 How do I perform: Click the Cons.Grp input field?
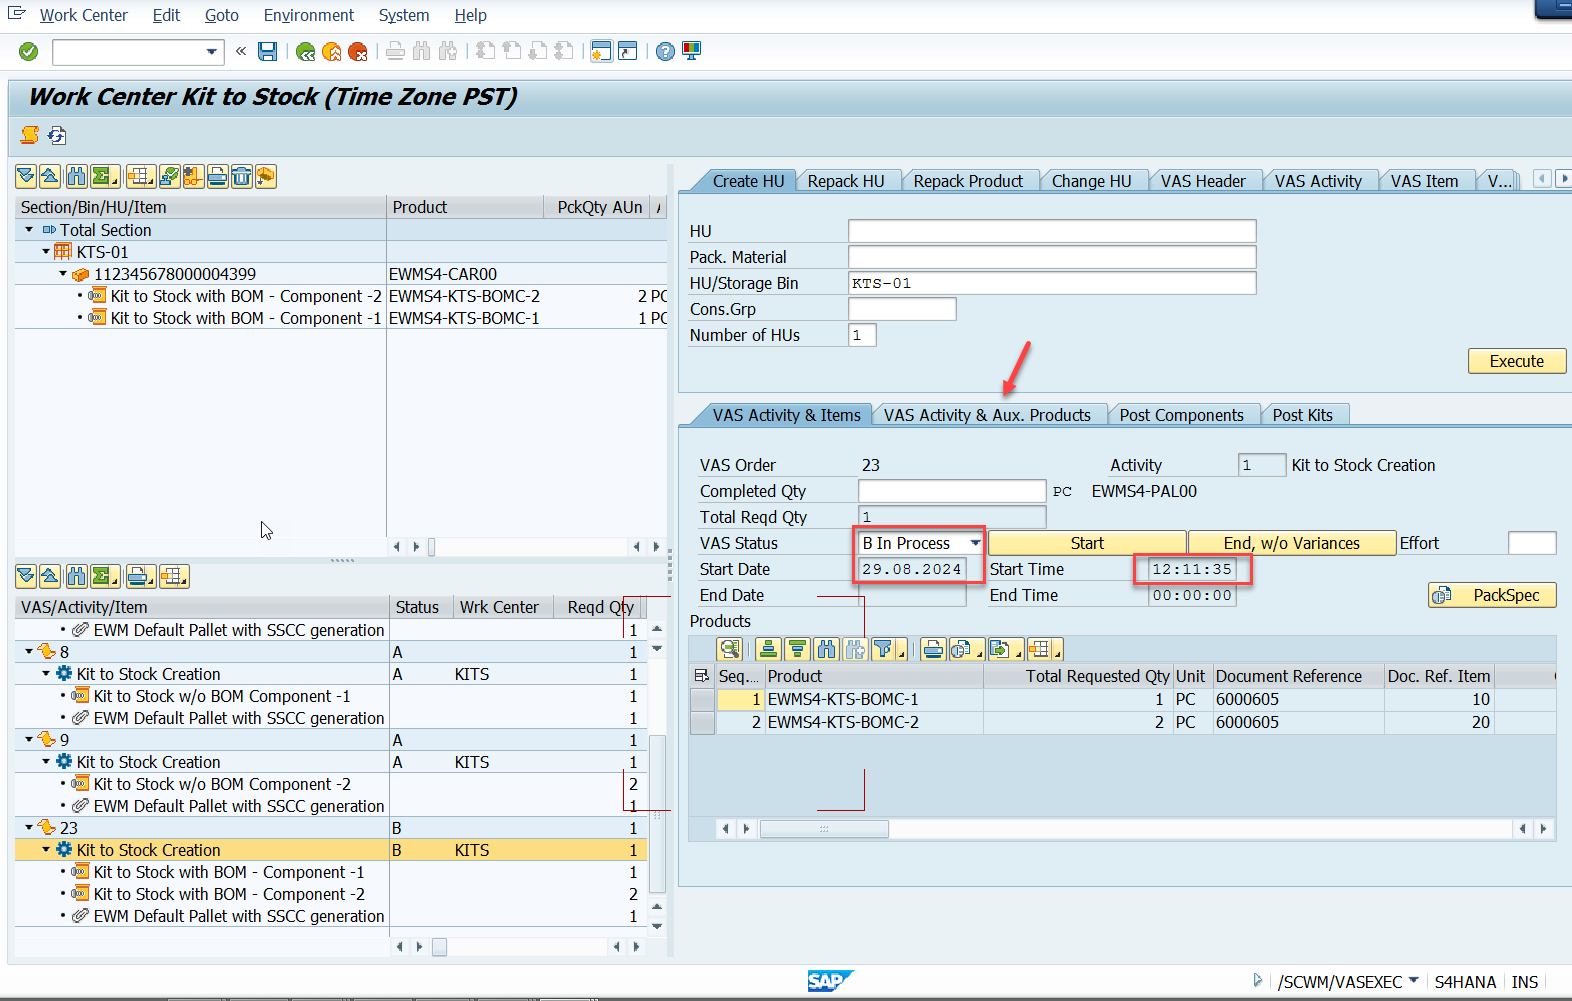902,309
